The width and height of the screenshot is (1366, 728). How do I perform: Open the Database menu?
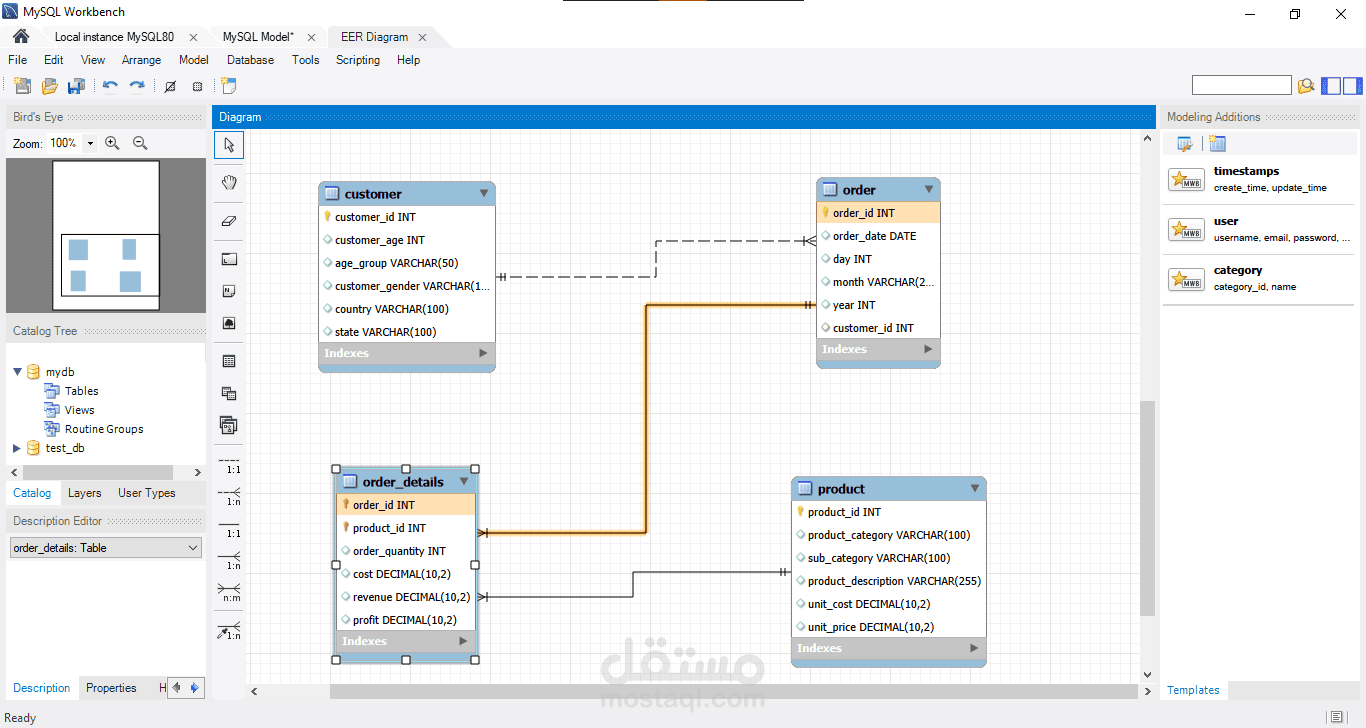click(x=250, y=60)
